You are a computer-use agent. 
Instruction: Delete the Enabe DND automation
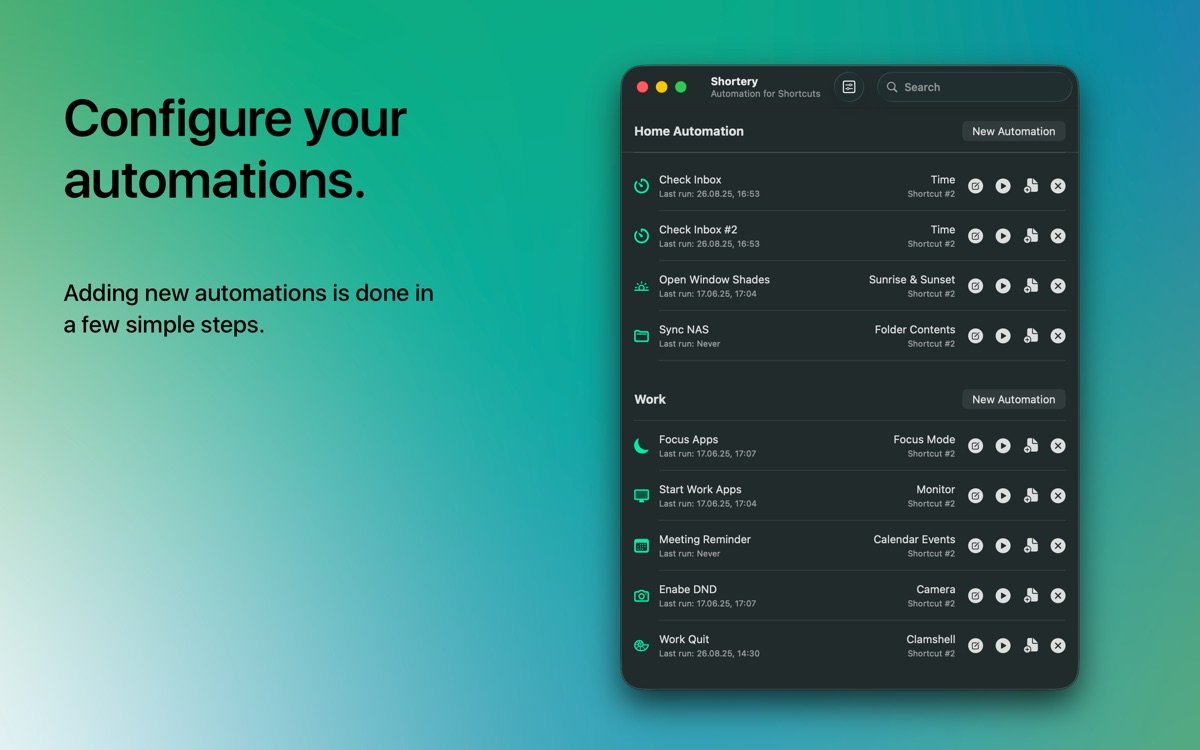tap(1058, 596)
